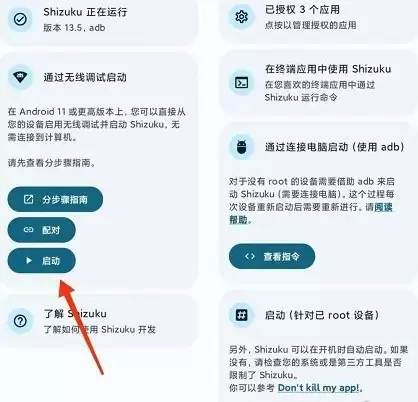Tap the checkmark status icon beside Shizuku 正在运行

coord(20,20)
